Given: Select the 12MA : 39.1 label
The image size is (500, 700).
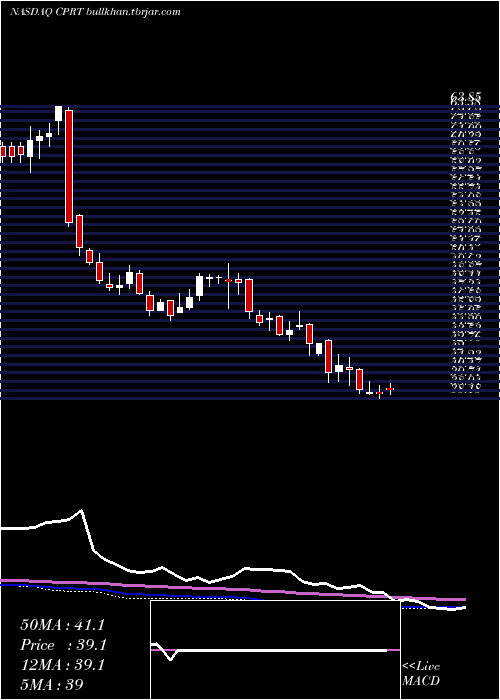Looking at the screenshot, I should pos(62,665).
